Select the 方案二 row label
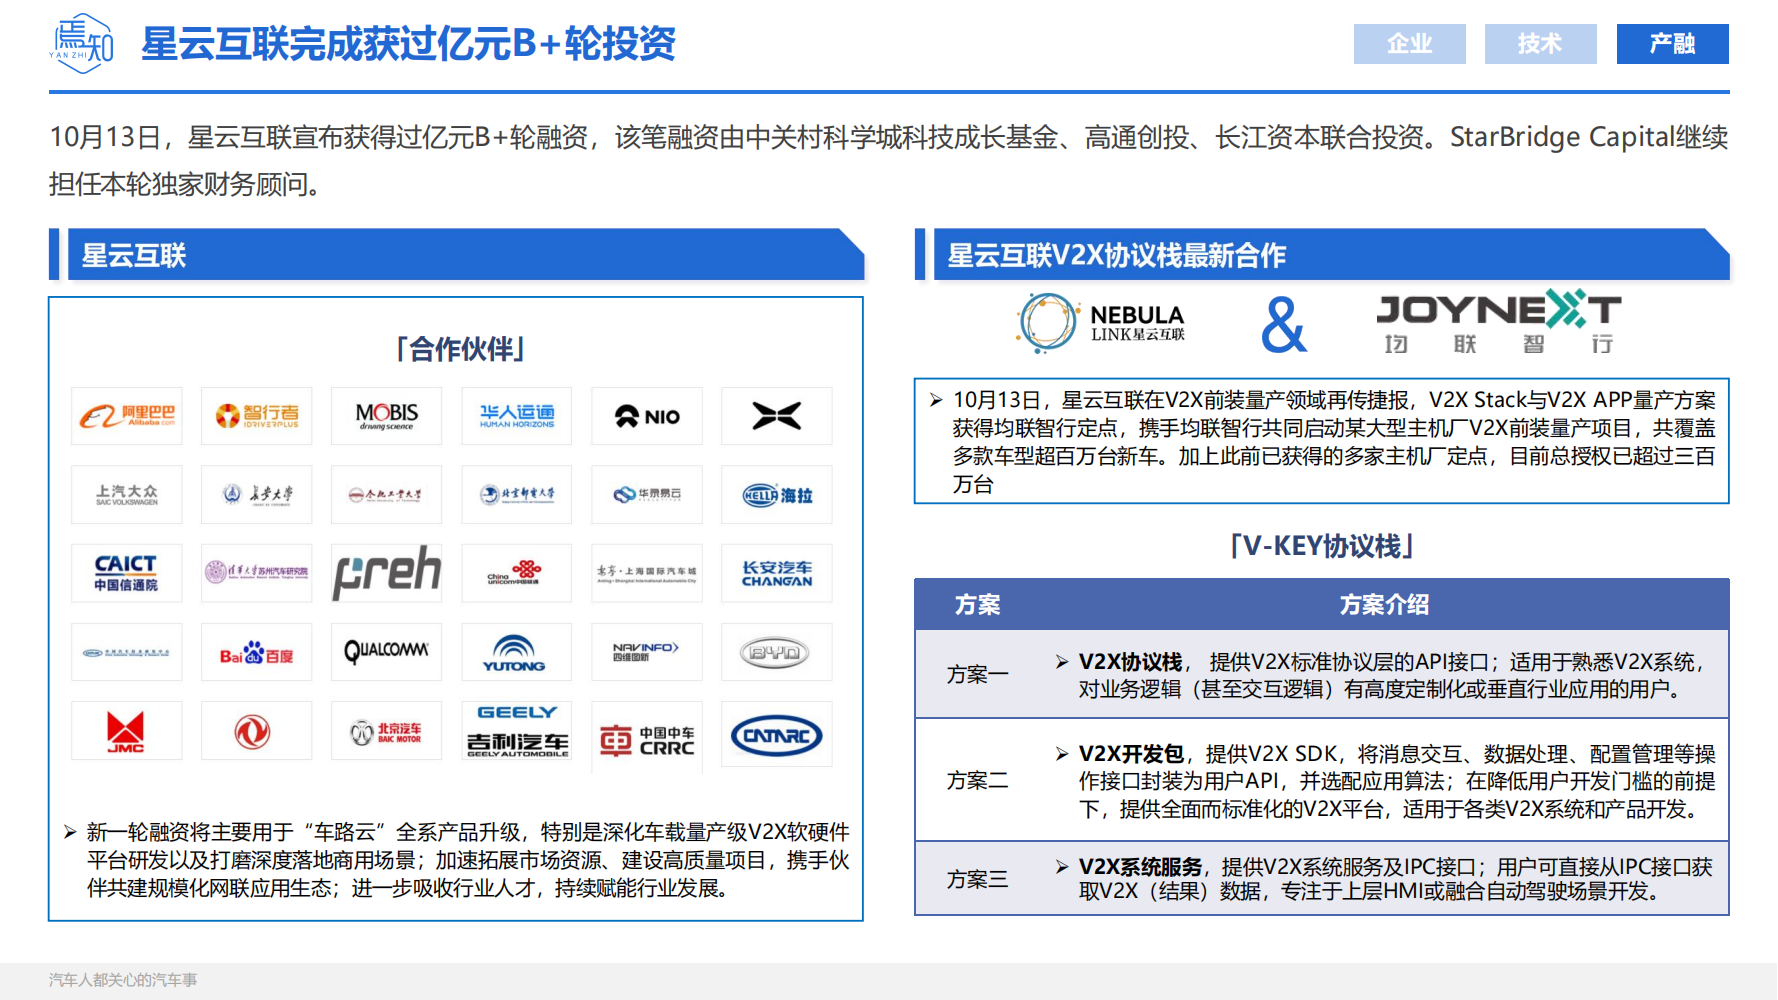Screen dimensions: 1778x1000 pyautogui.click(x=977, y=780)
